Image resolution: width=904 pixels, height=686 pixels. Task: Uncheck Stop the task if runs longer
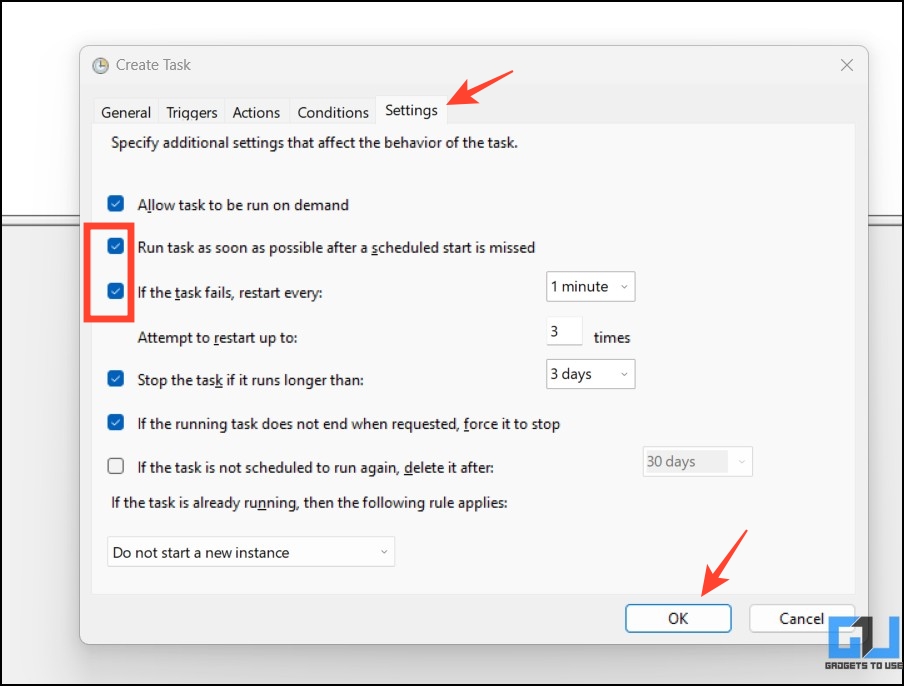point(116,379)
